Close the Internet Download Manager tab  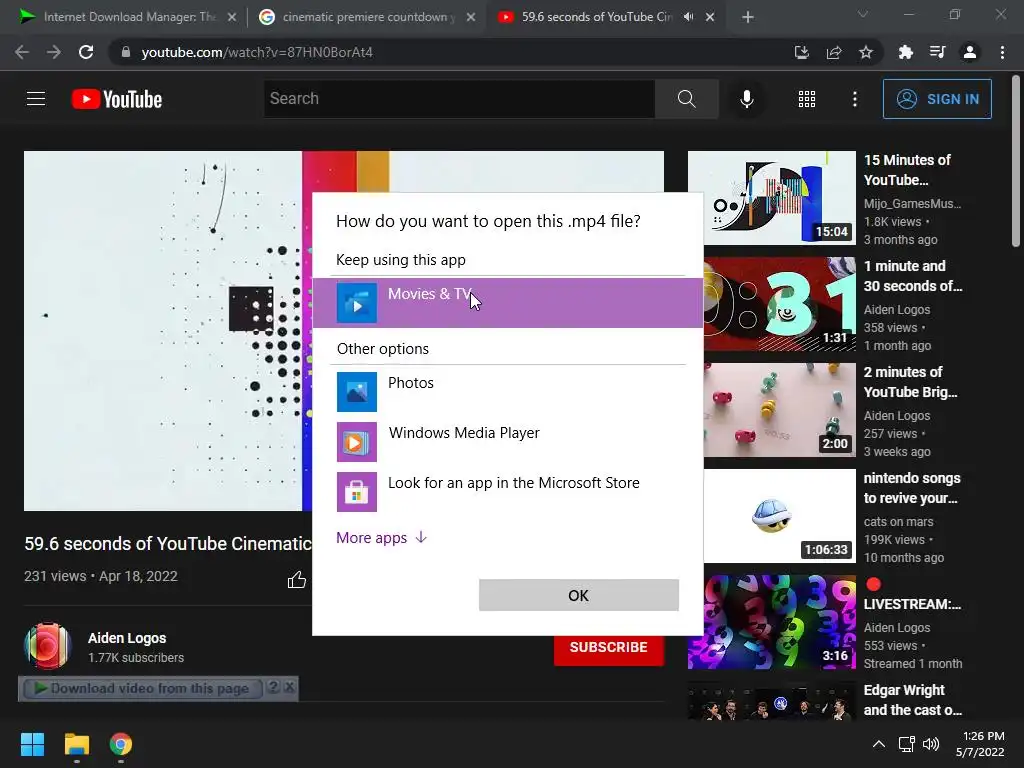232,18
